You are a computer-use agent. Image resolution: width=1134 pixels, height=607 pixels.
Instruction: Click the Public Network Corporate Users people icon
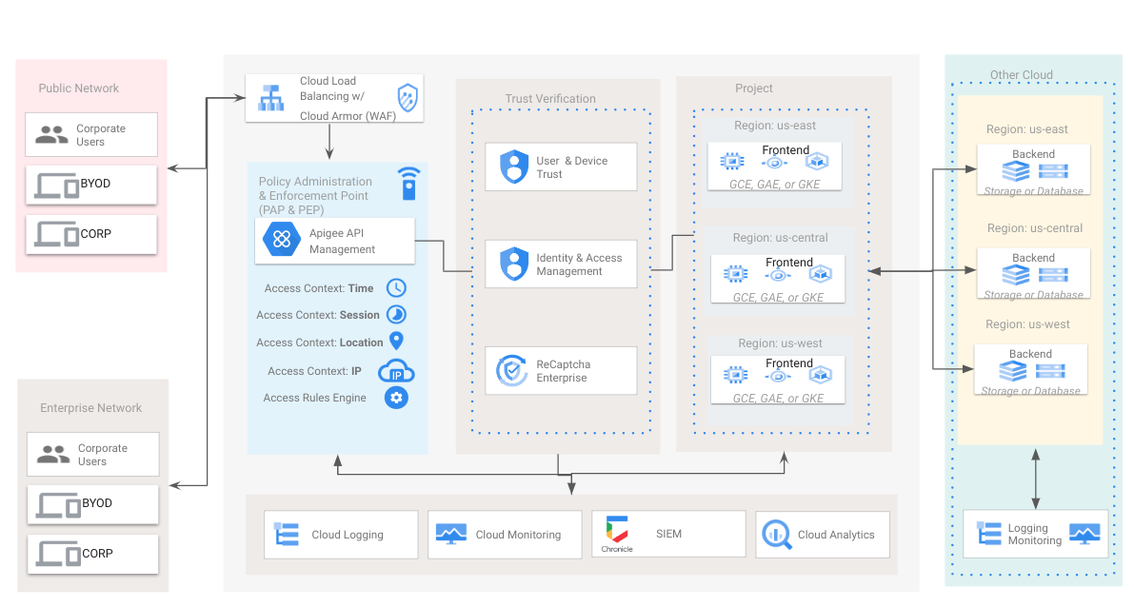click(x=52, y=135)
